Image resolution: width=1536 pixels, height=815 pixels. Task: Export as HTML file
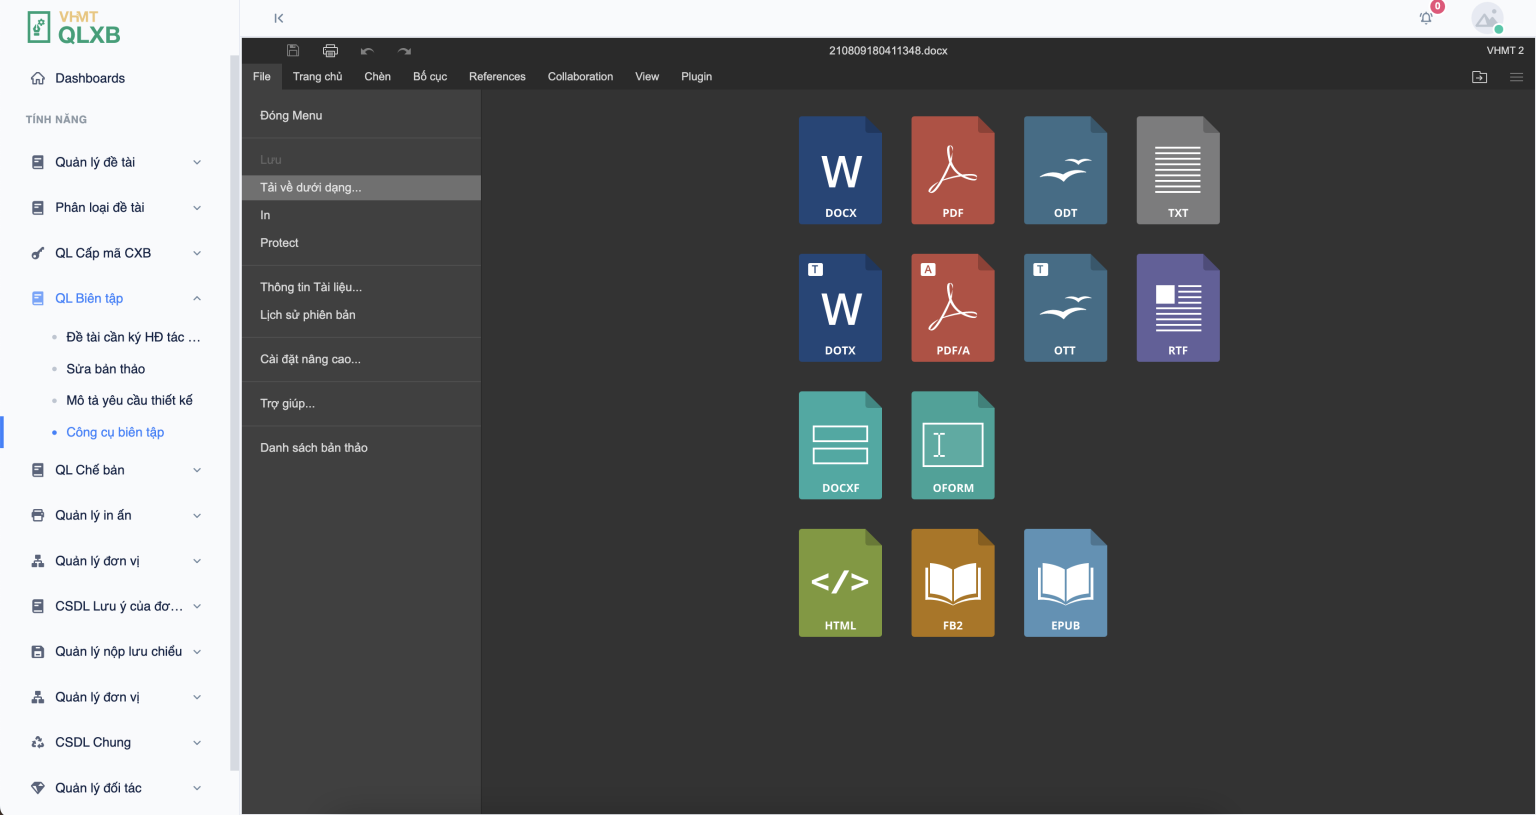840,583
